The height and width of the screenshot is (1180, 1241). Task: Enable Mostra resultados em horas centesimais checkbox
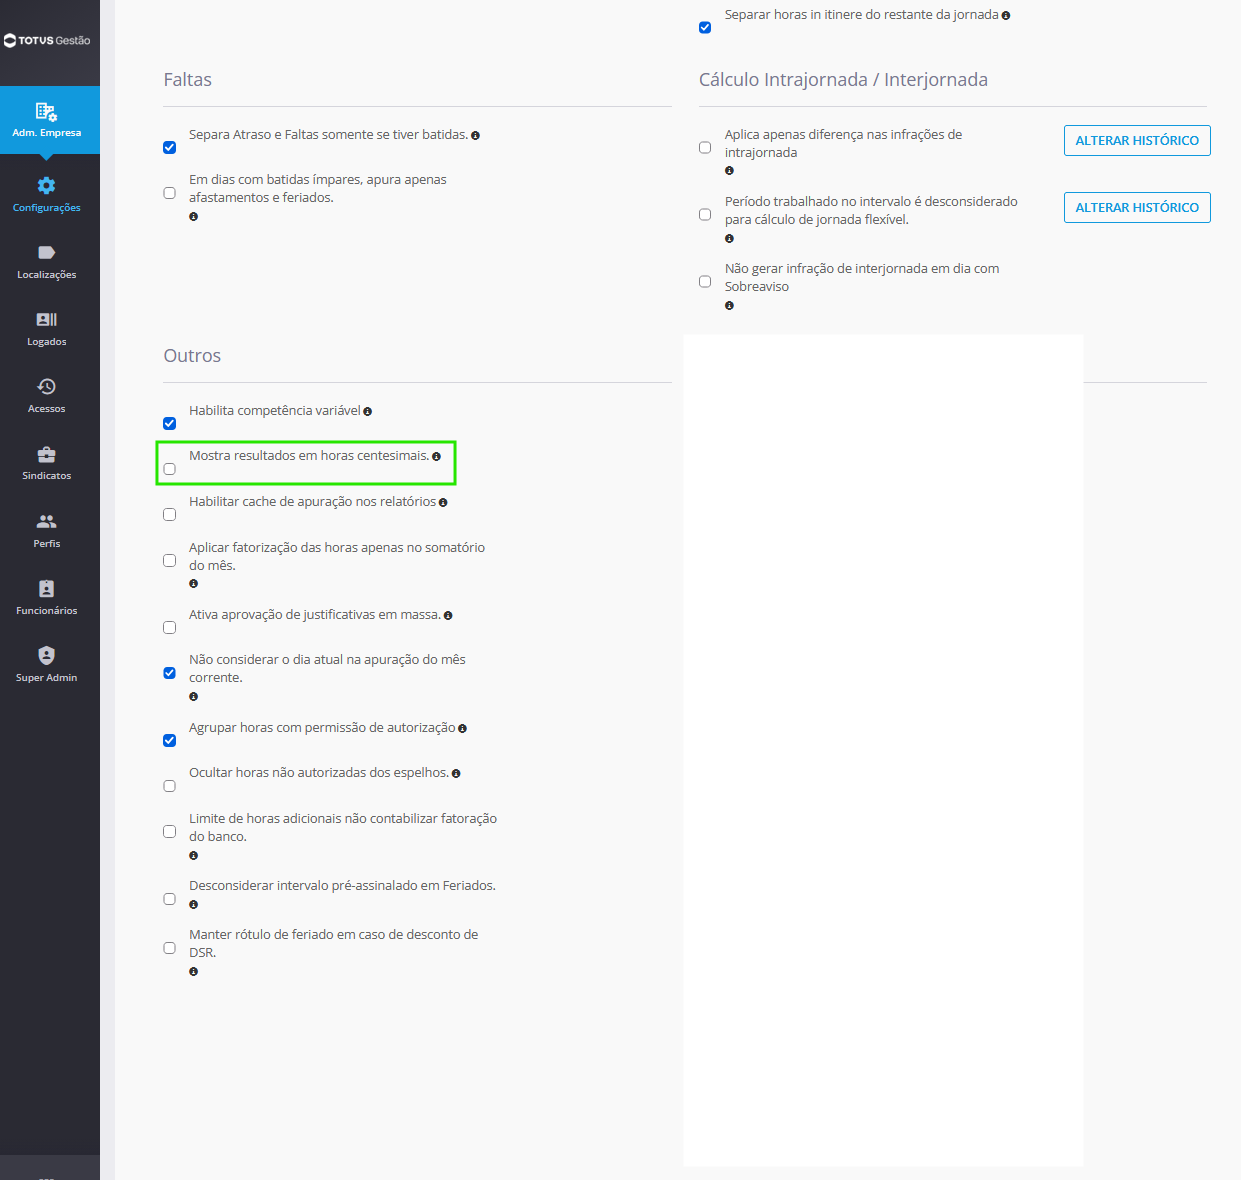(170, 469)
